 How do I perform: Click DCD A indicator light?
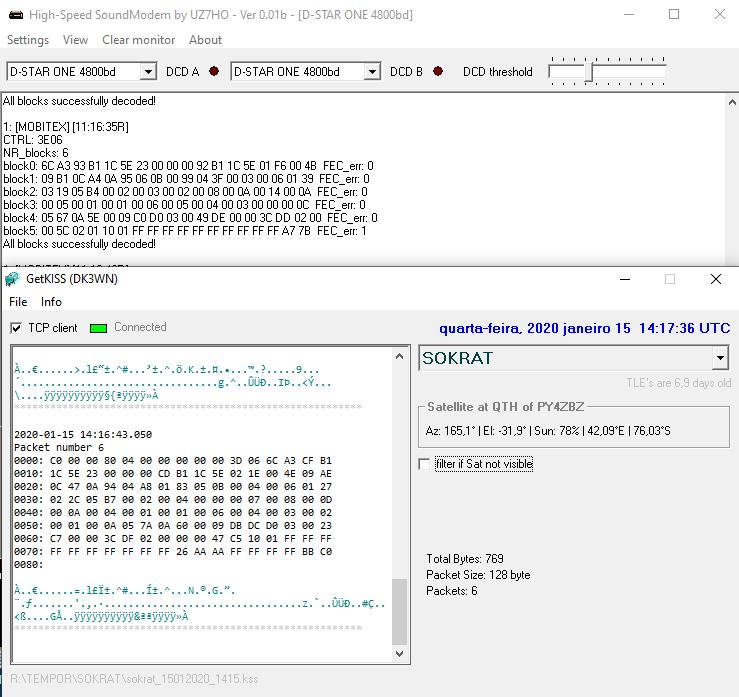click(214, 71)
